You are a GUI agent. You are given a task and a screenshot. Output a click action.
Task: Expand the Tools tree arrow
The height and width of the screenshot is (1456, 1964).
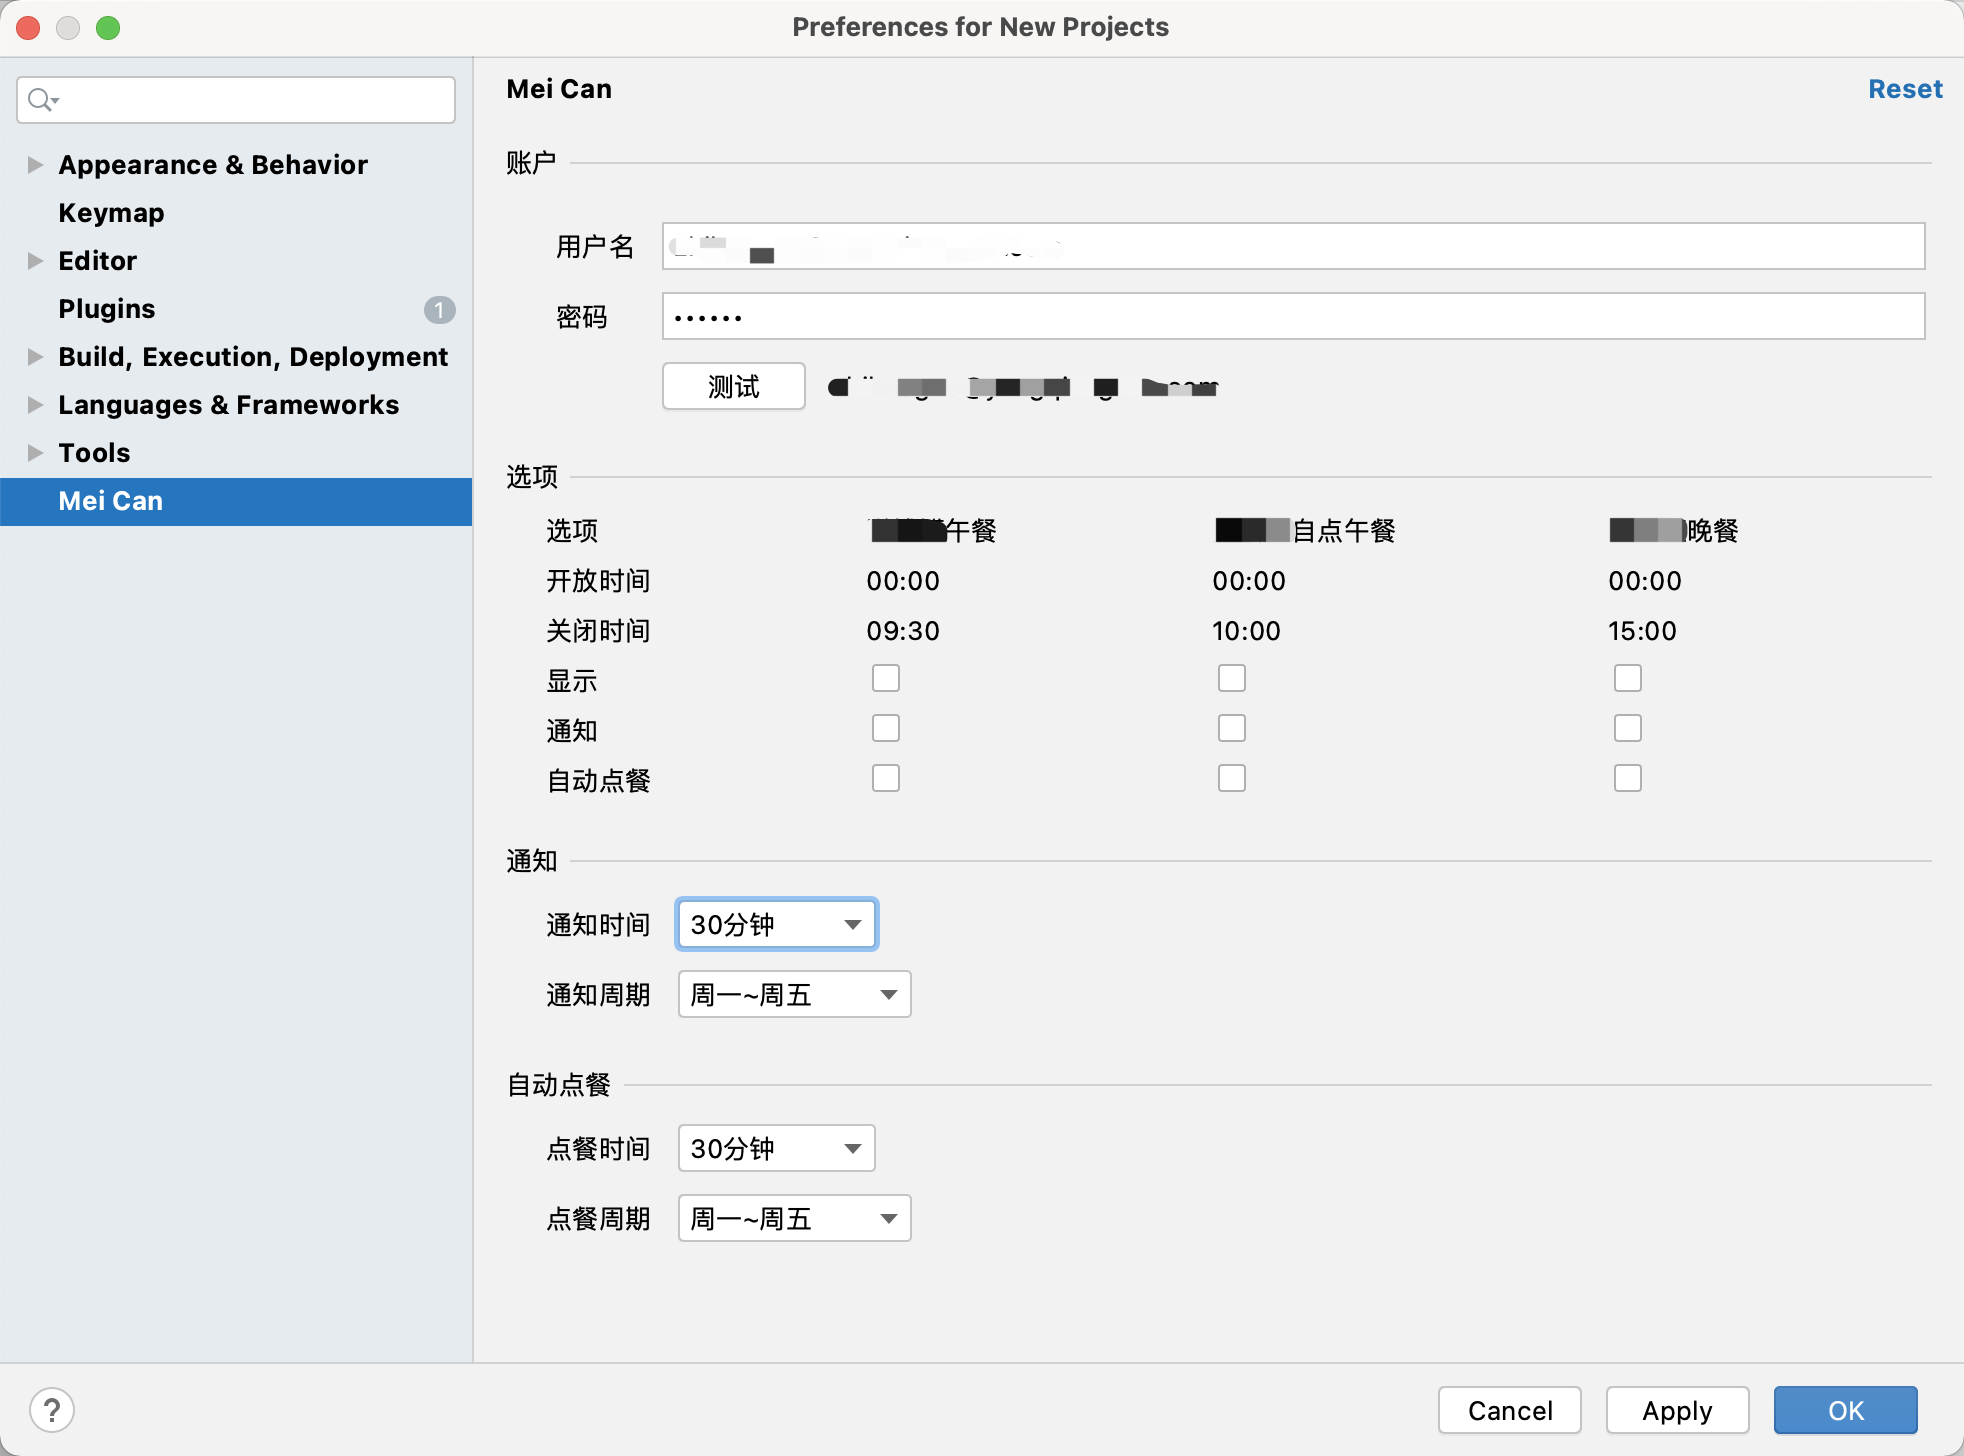35,453
